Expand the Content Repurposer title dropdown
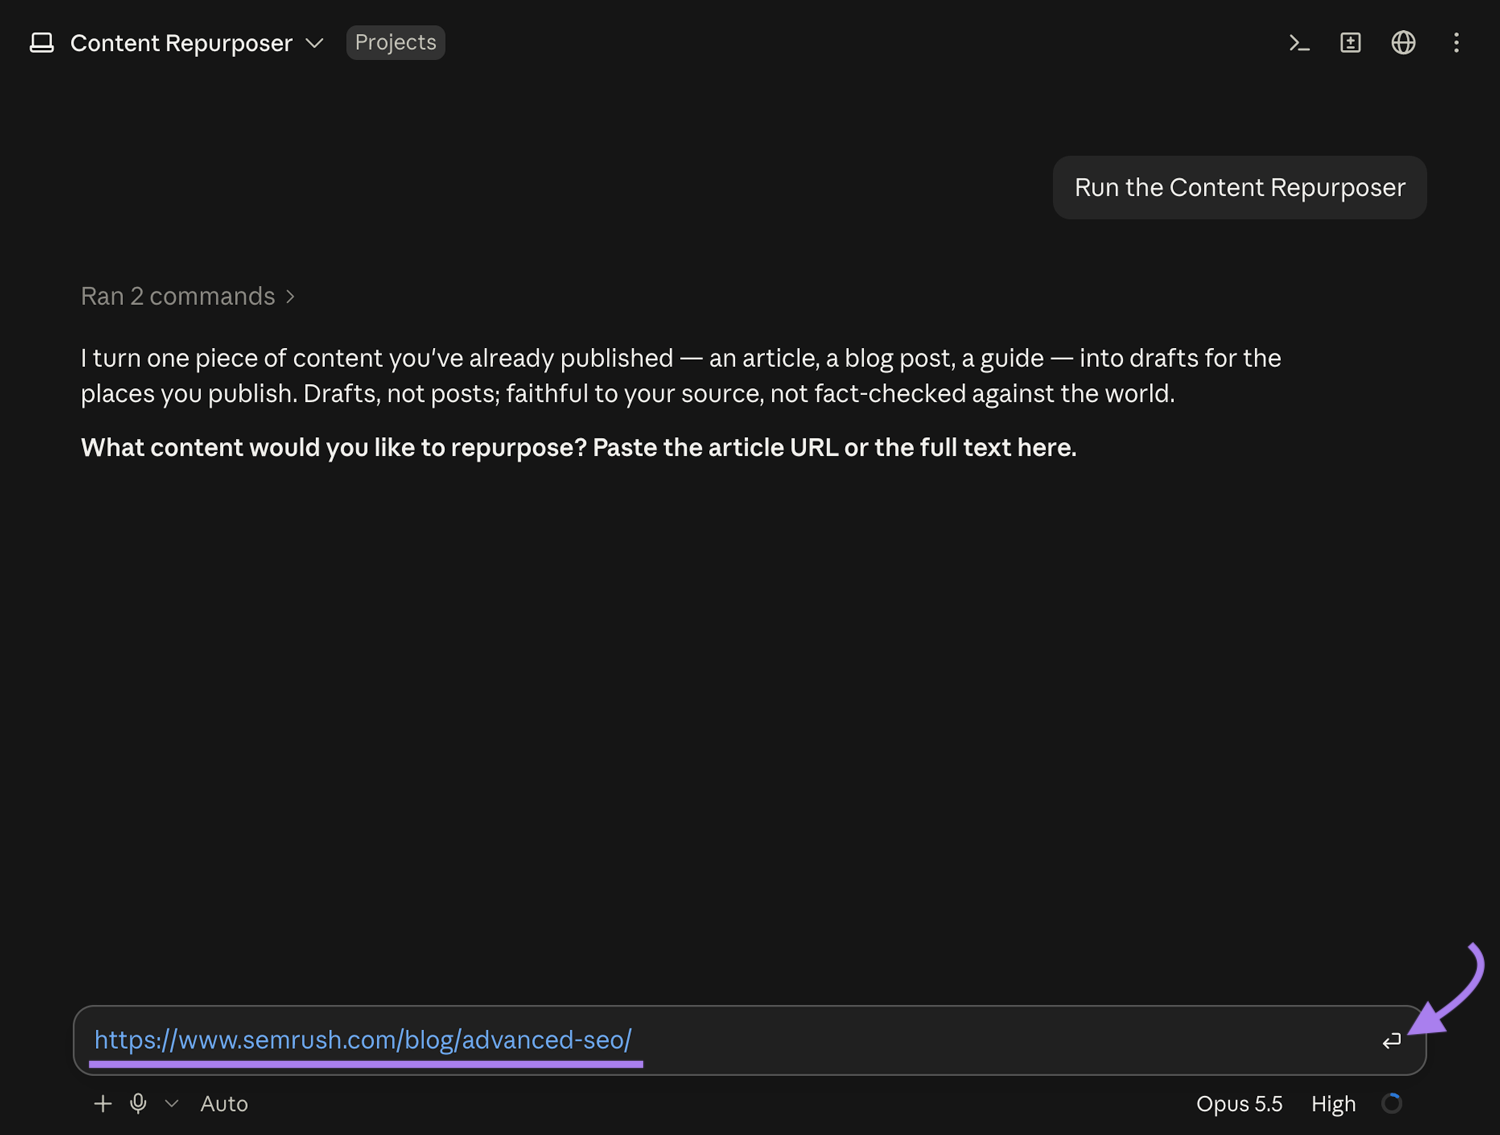This screenshot has height=1135, width=1500. 314,43
